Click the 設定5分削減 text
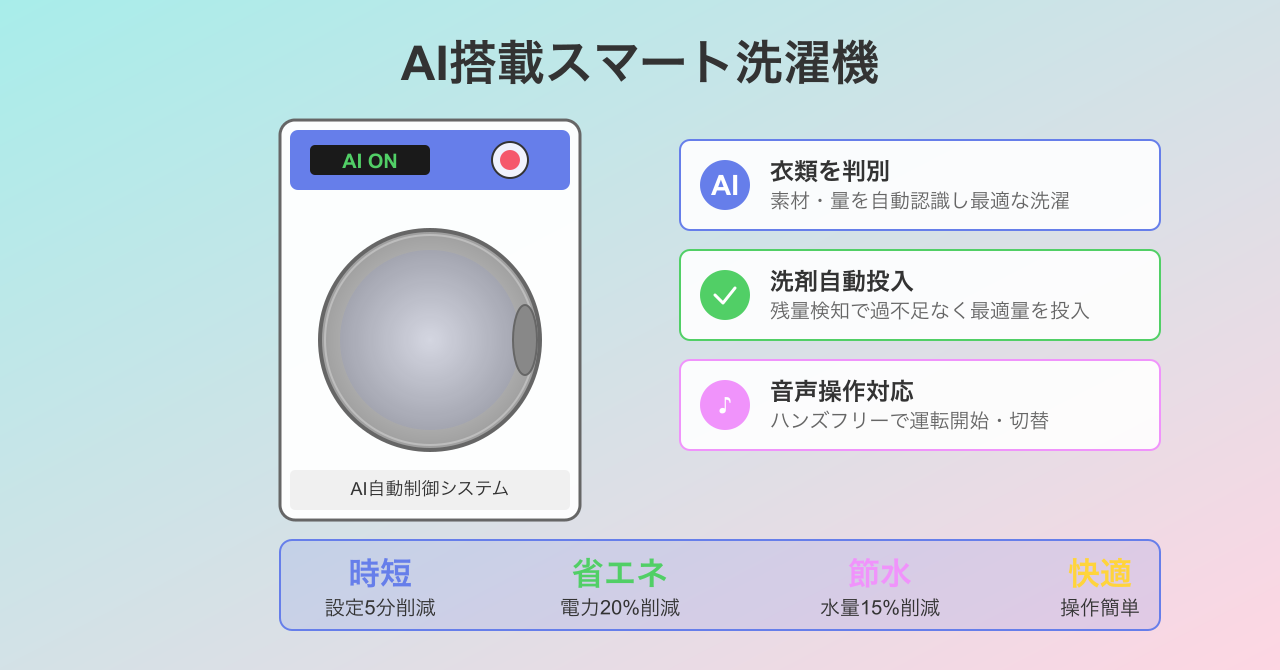The width and height of the screenshot is (1280, 670). pos(380,608)
